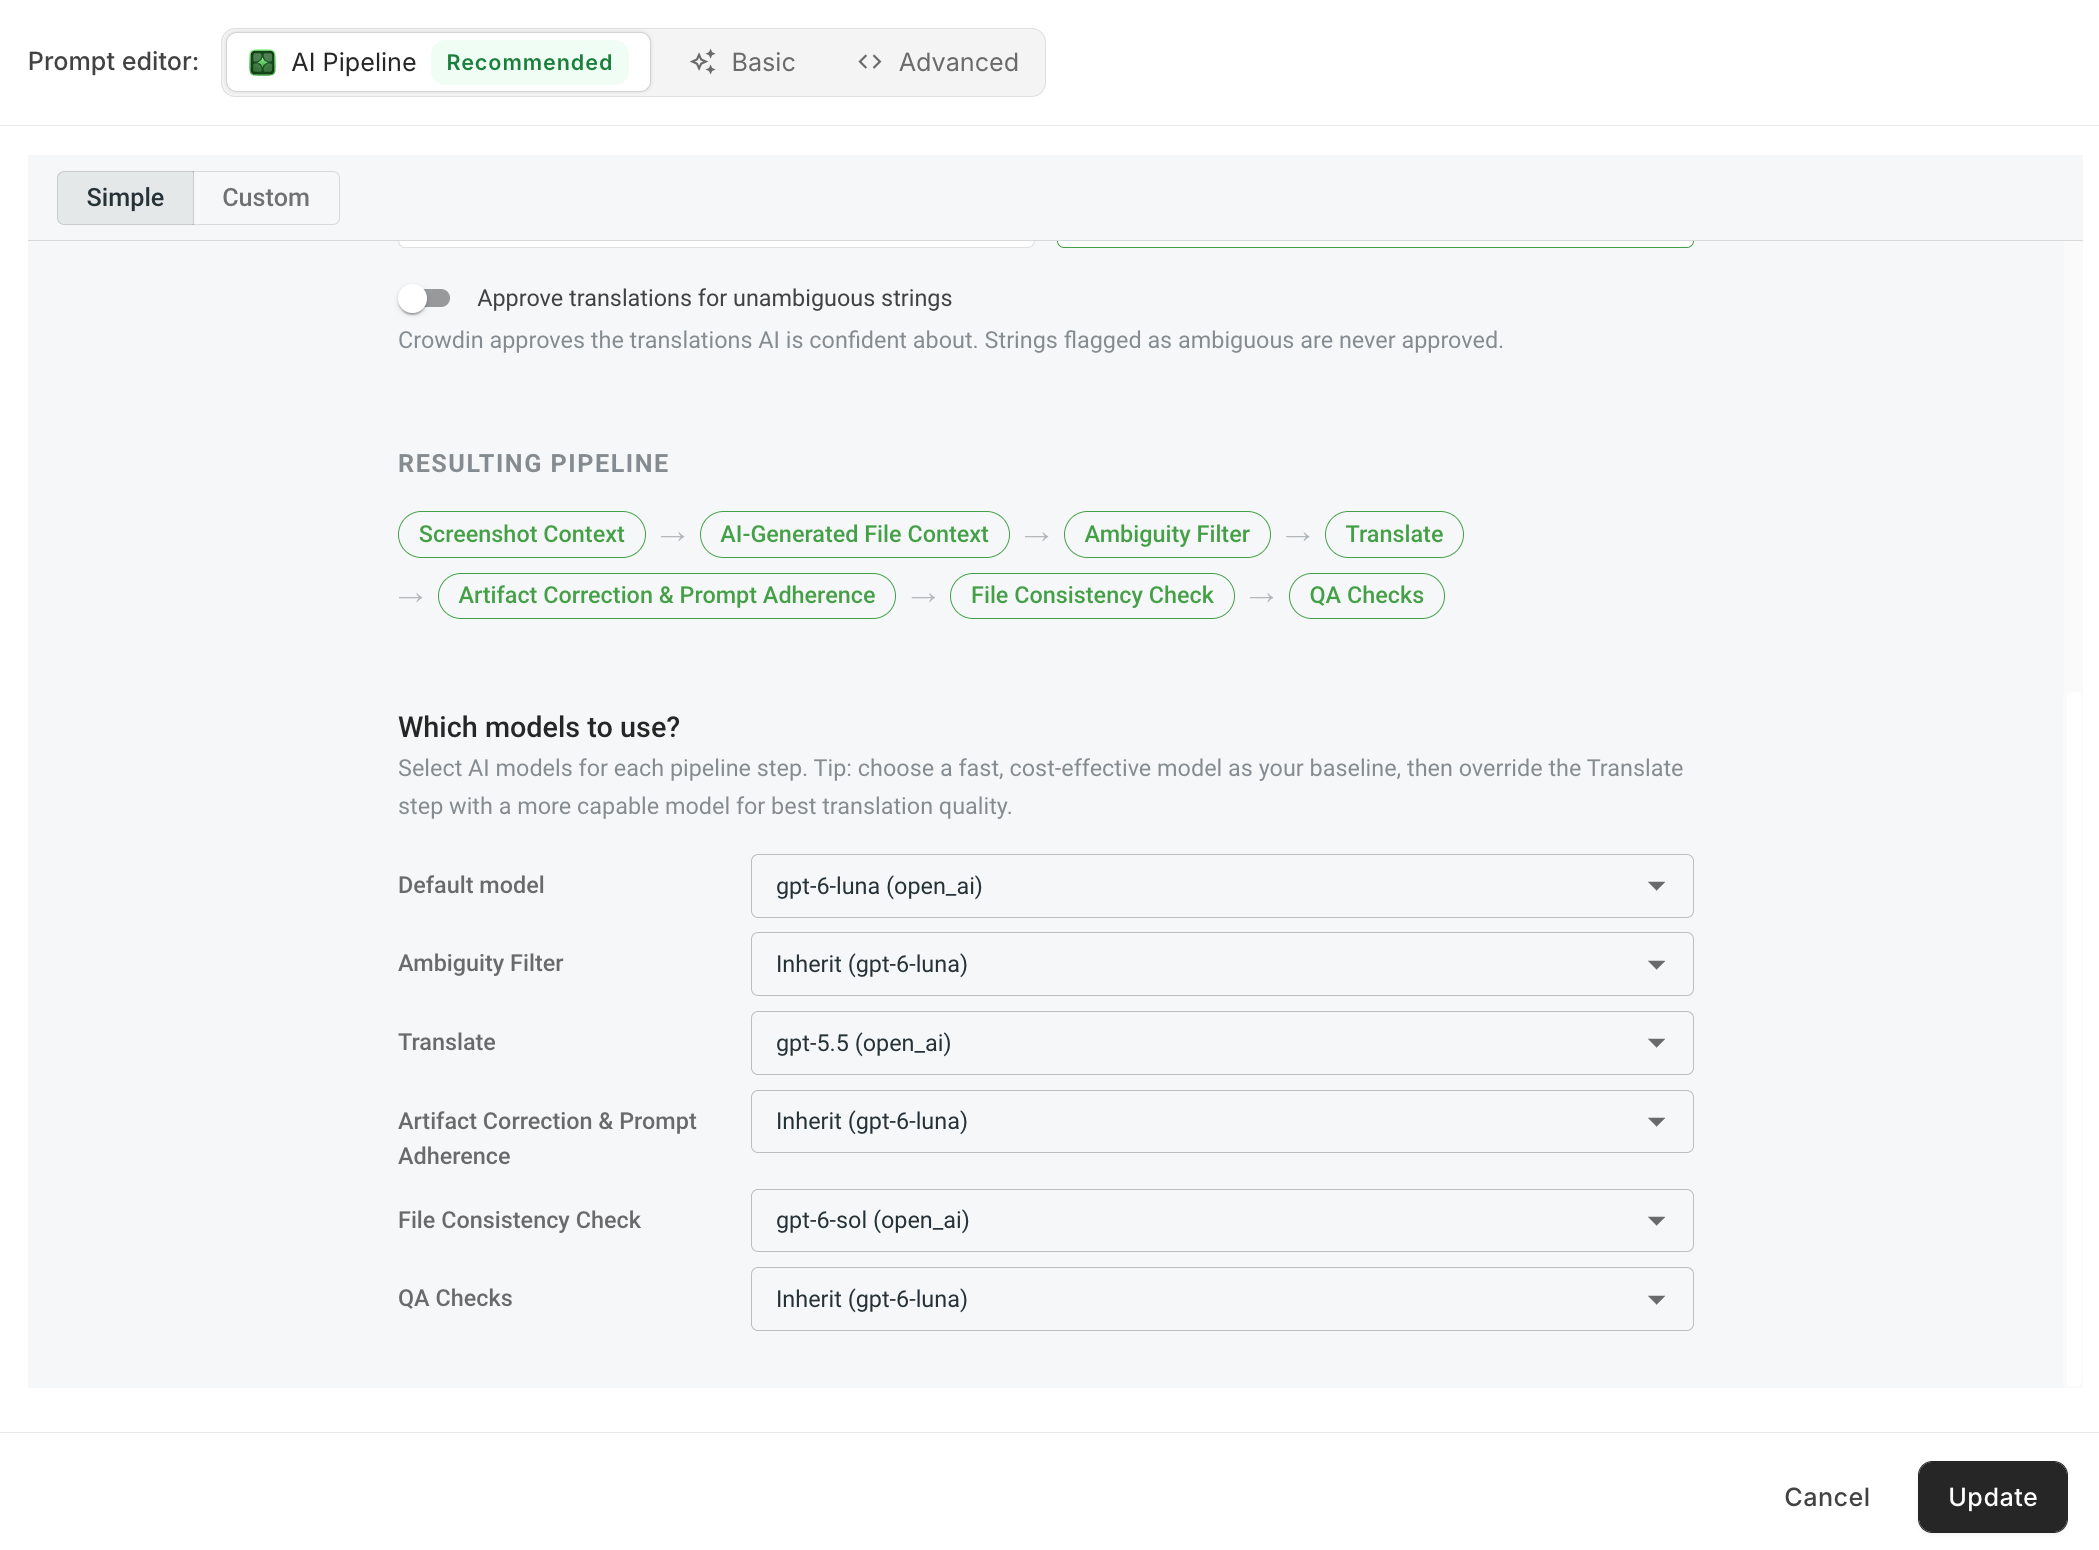
Task: Click the Resulting Pipeline heading
Action: [x=533, y=464]
